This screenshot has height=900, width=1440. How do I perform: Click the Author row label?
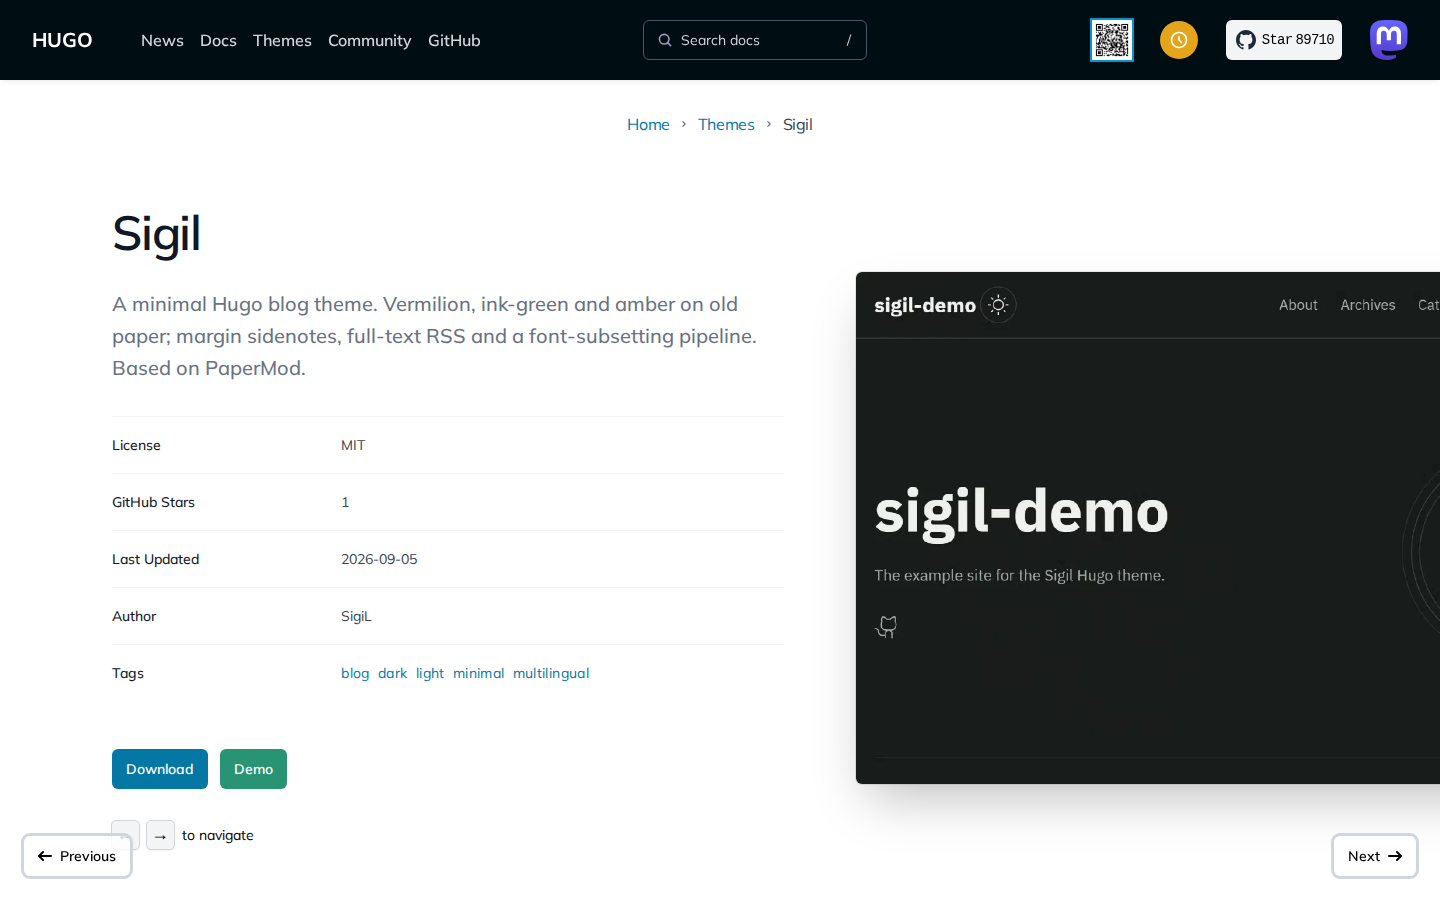click(134, 616)
